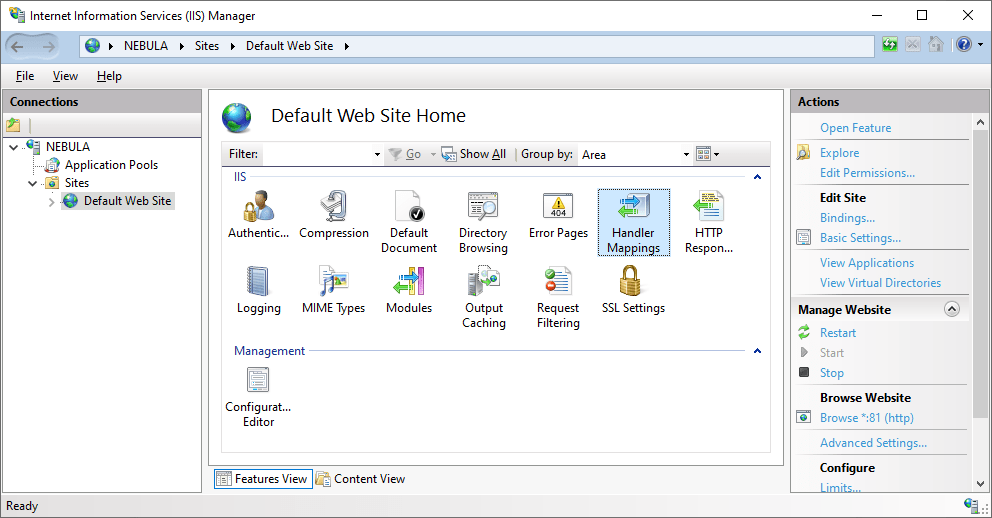Open the Authentication feature icon
The height and width of the screenshot is (518, 992).
click(x=258, y=215)
